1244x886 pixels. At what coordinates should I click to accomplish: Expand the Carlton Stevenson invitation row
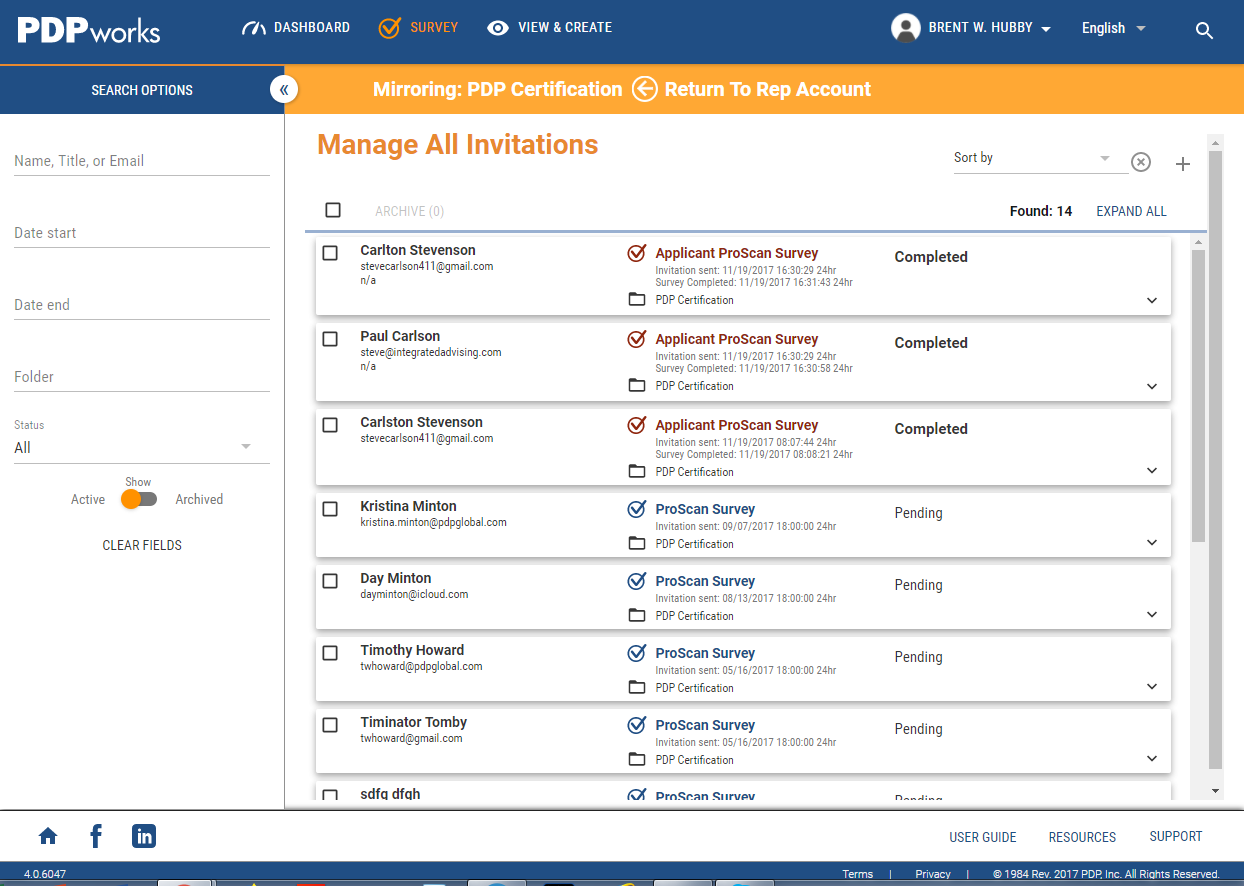click(1152, 300)
